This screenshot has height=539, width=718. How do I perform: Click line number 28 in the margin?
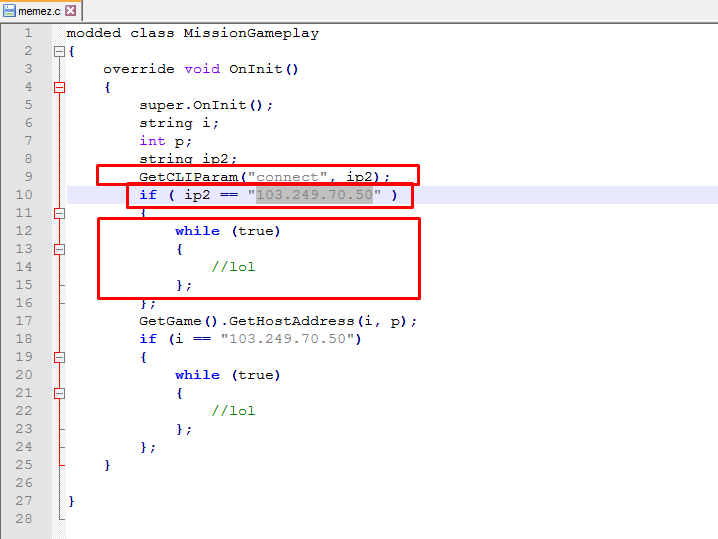pyautogui.click(x=24, y=519)
